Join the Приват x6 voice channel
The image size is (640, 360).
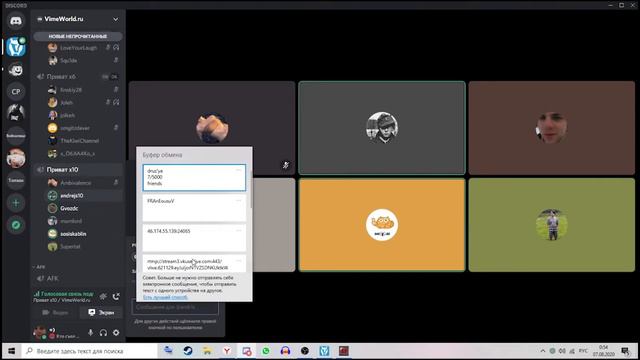click(x=78, y=76)
